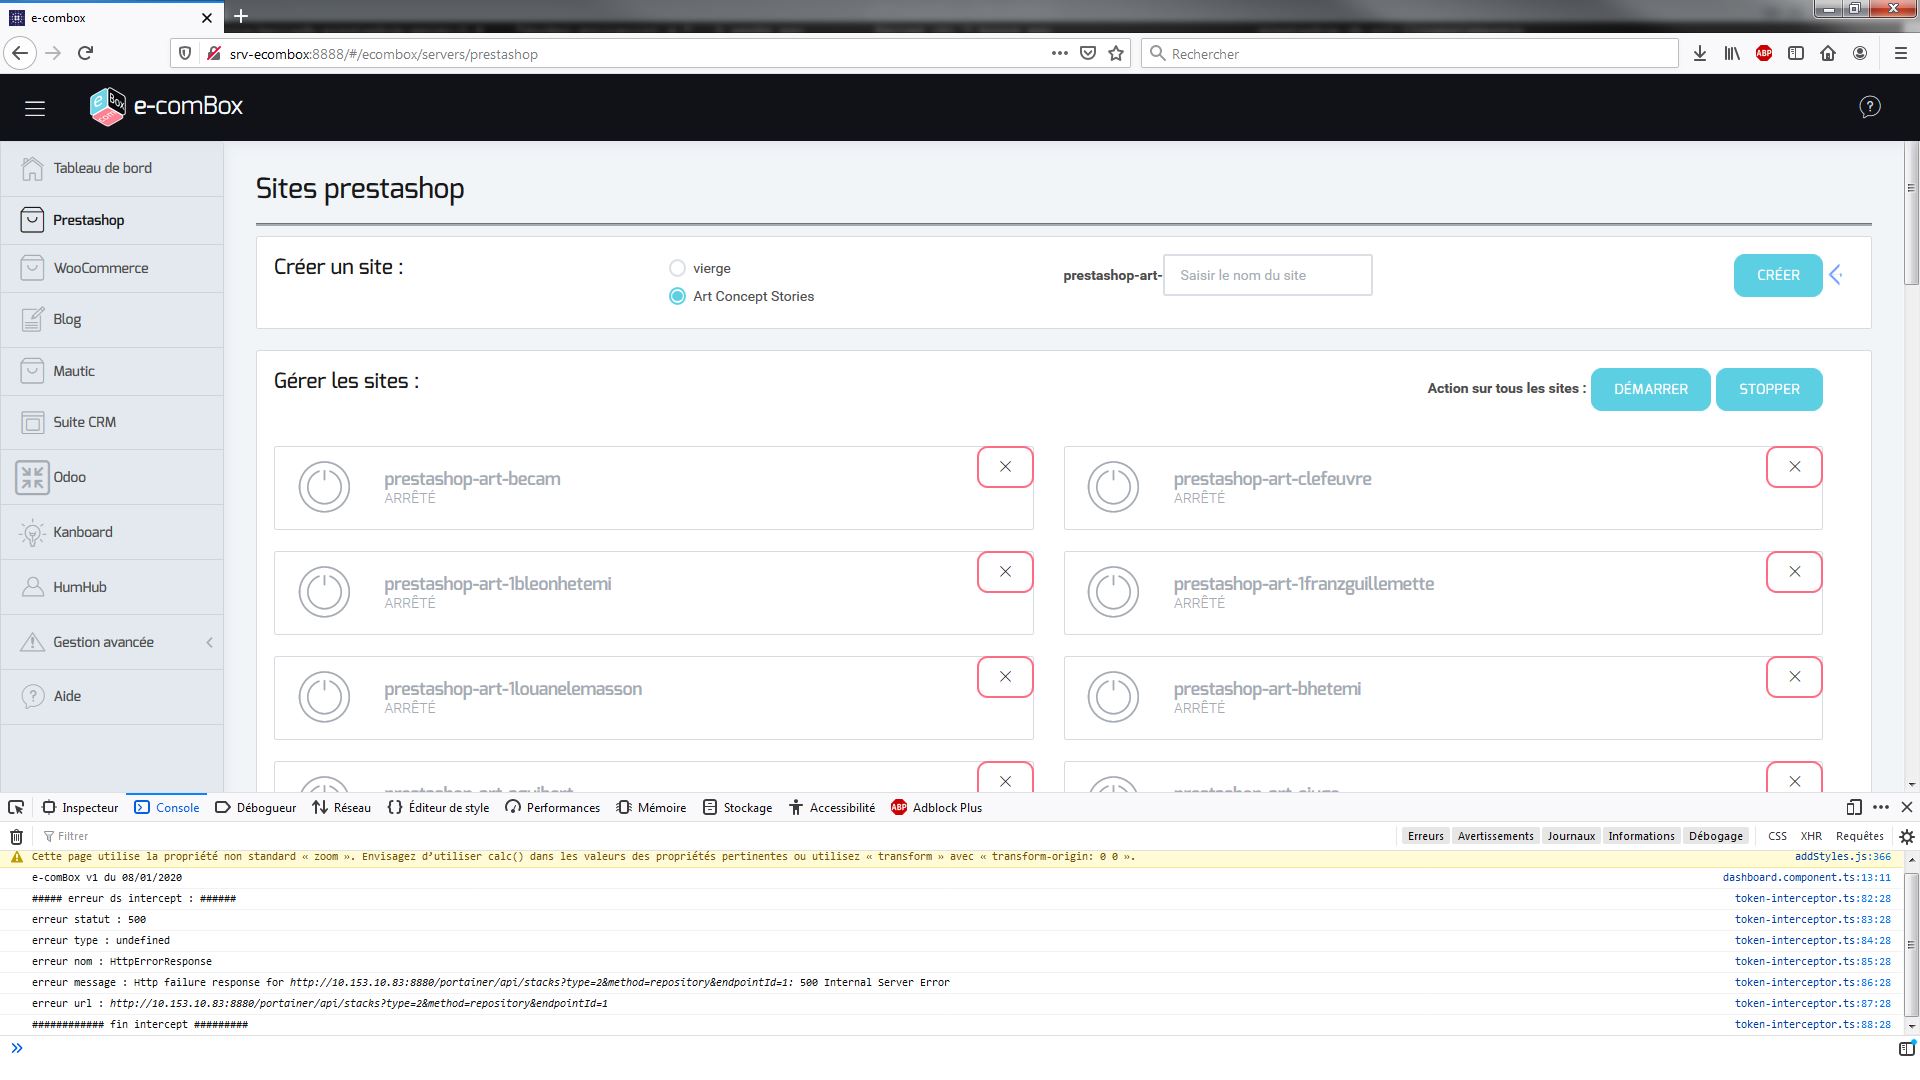The width and height of the screenshot is (1920, 1080).
Task: Open devtools console settings gear
Action: click(1906, 836)
